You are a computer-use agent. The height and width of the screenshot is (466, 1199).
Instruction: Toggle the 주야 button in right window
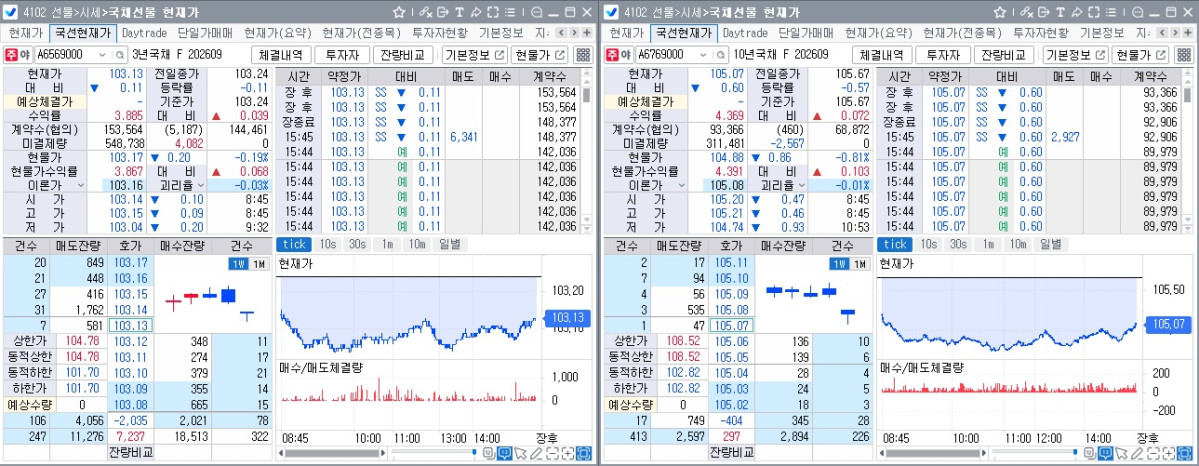[619, 55]
